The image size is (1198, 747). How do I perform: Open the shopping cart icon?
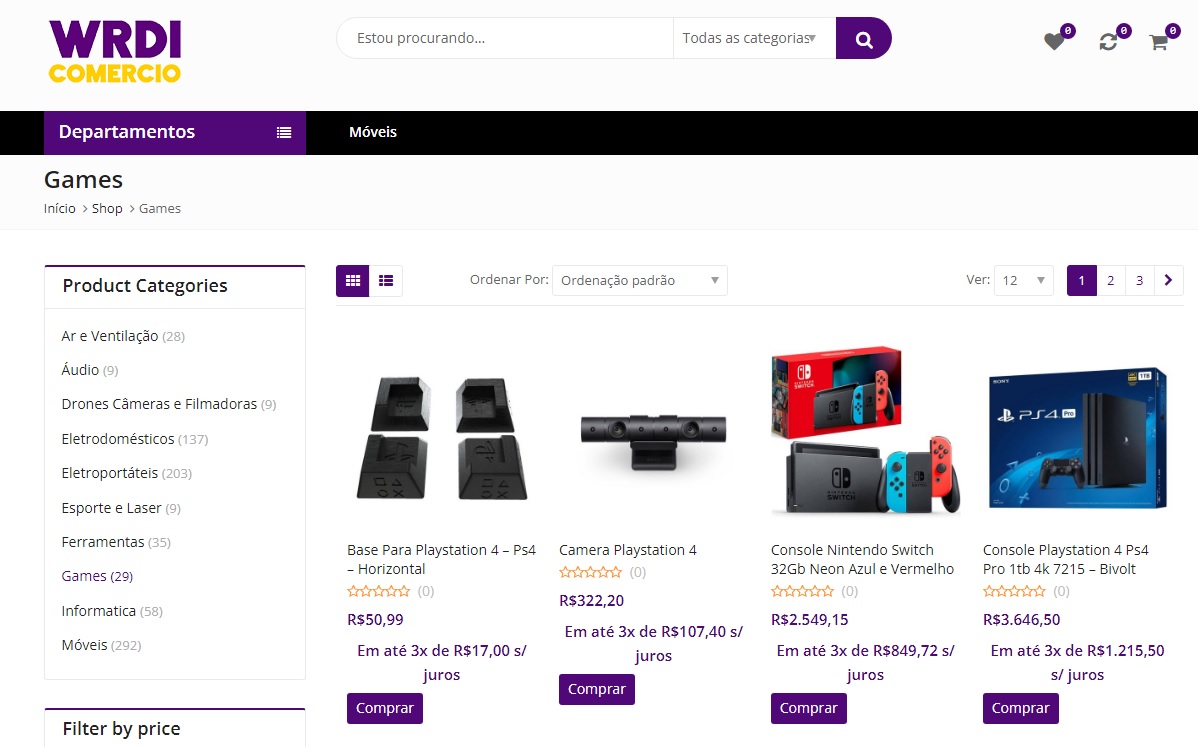[x=1158, y=42]
